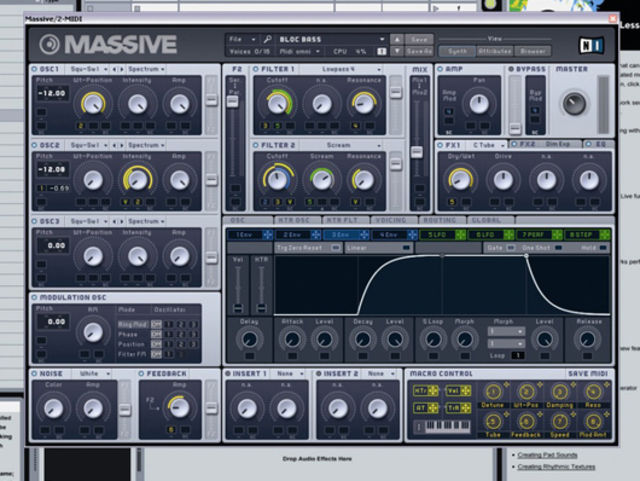Image resolution: width=640 pixels, height=481 pixels.
Task: Select next preset with down arrow
Action: tap(397, 51)
